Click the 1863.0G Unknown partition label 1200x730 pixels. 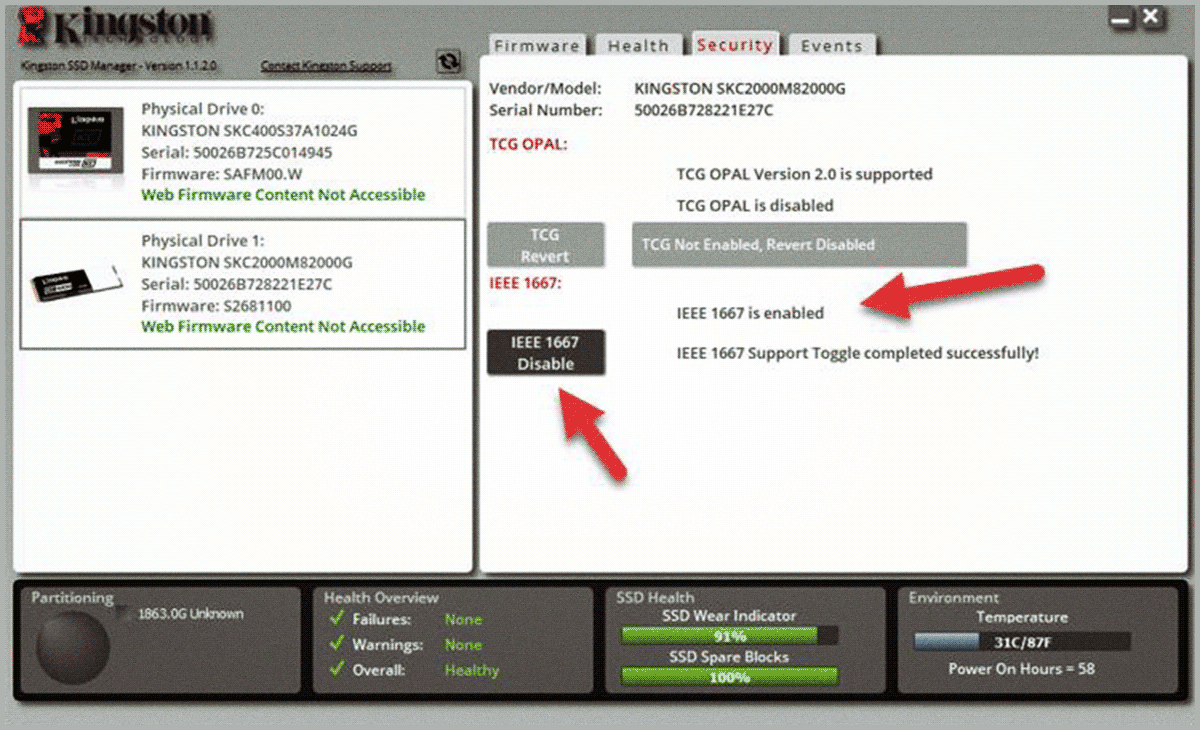191,613
